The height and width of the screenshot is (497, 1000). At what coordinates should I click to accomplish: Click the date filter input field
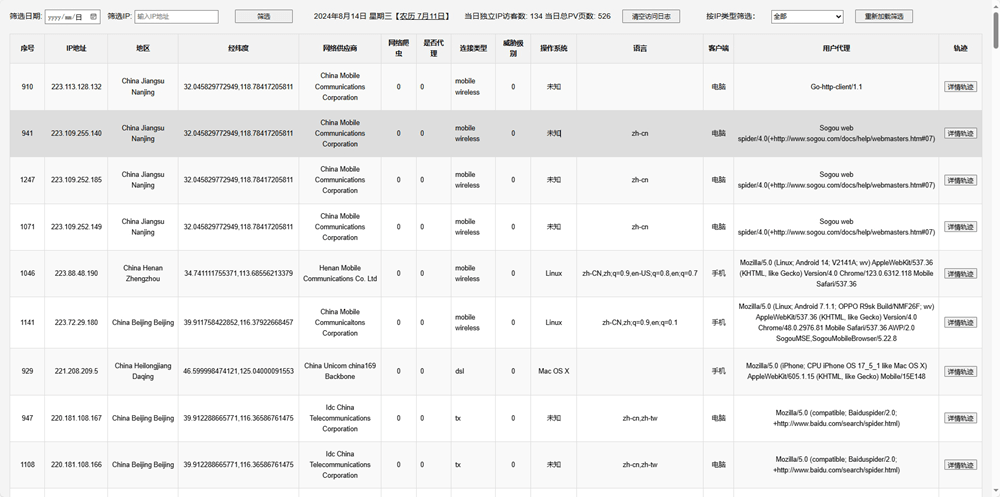point(73,17)
